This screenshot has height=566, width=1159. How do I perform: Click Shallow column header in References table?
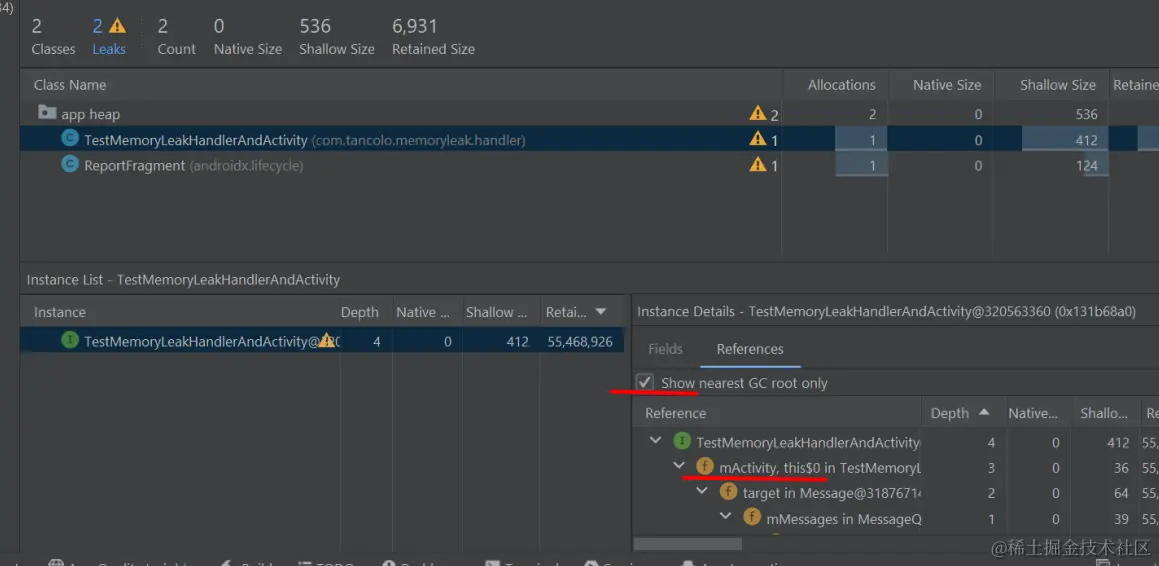(x=1104, y=413)
